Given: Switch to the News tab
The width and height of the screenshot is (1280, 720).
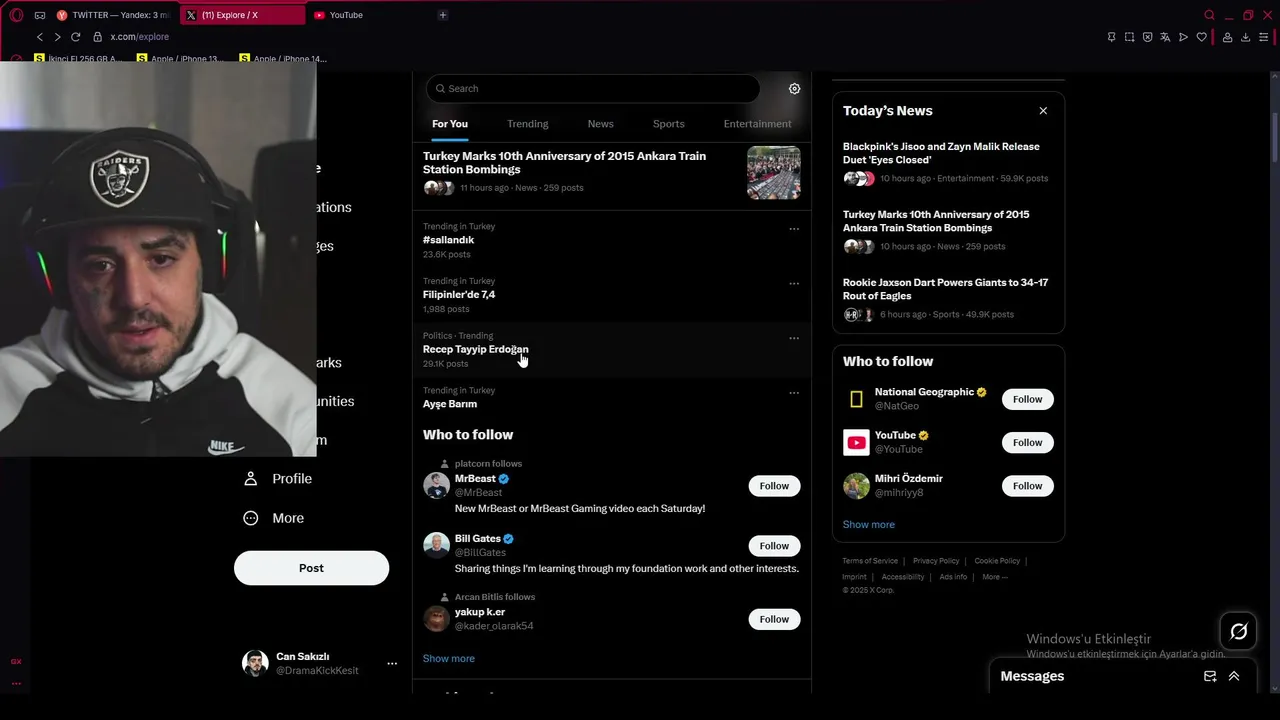Looking at the screenshot, I should coord(600,124).
